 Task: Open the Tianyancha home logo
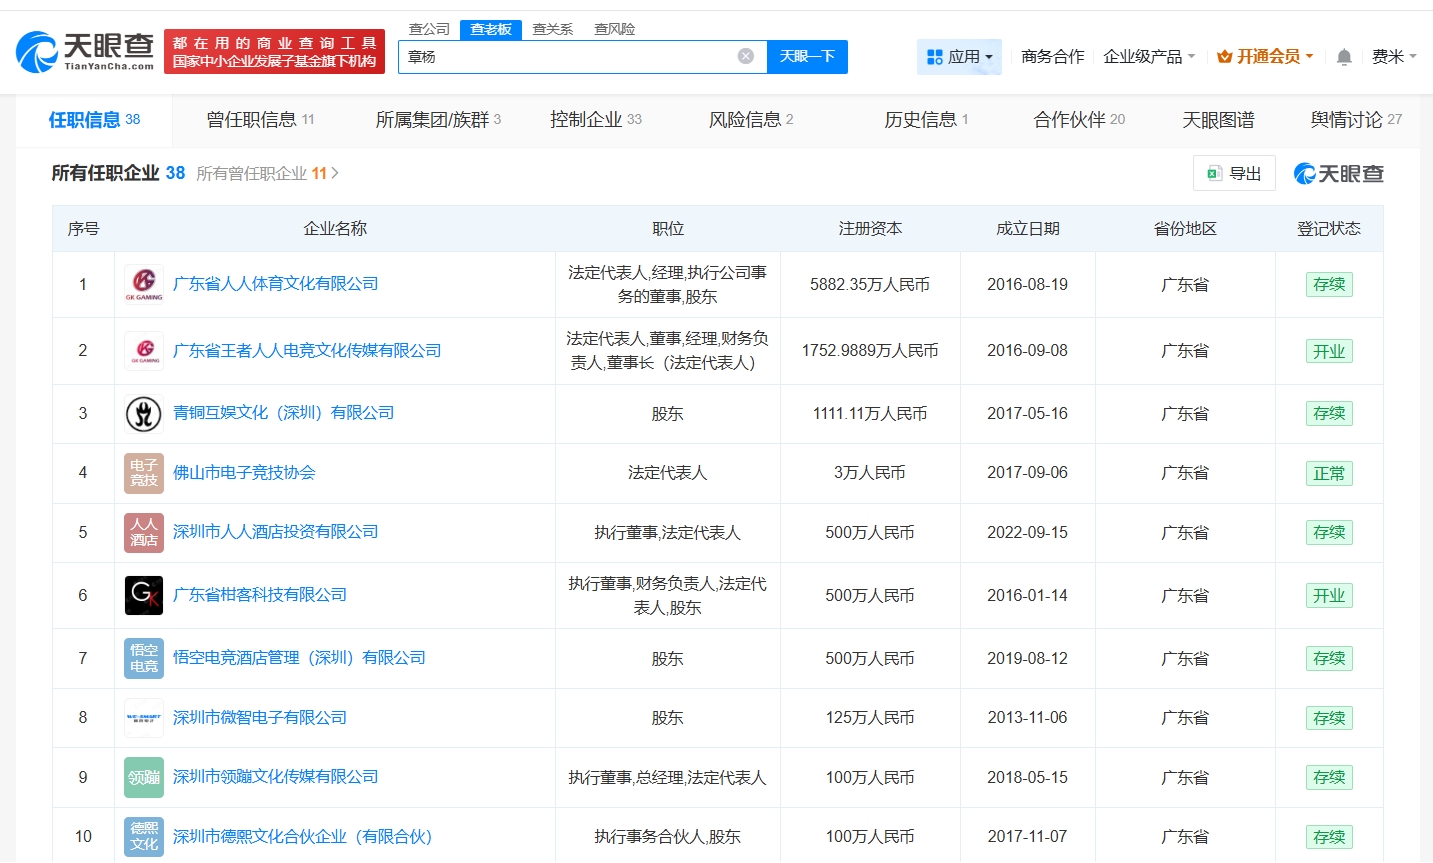(86, 51)
